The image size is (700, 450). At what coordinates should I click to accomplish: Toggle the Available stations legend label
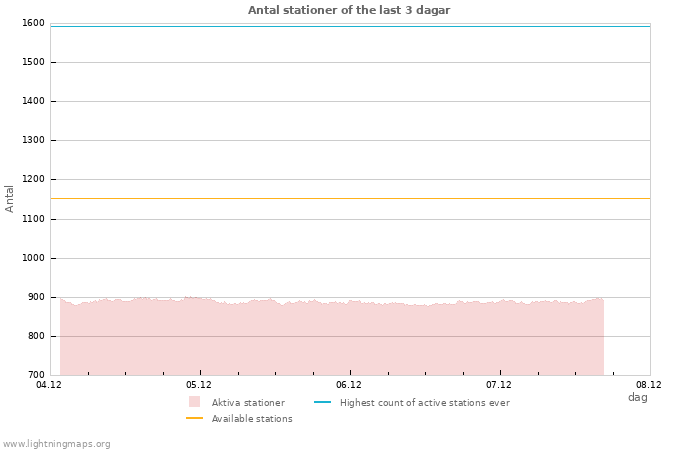tap(252, 419)
